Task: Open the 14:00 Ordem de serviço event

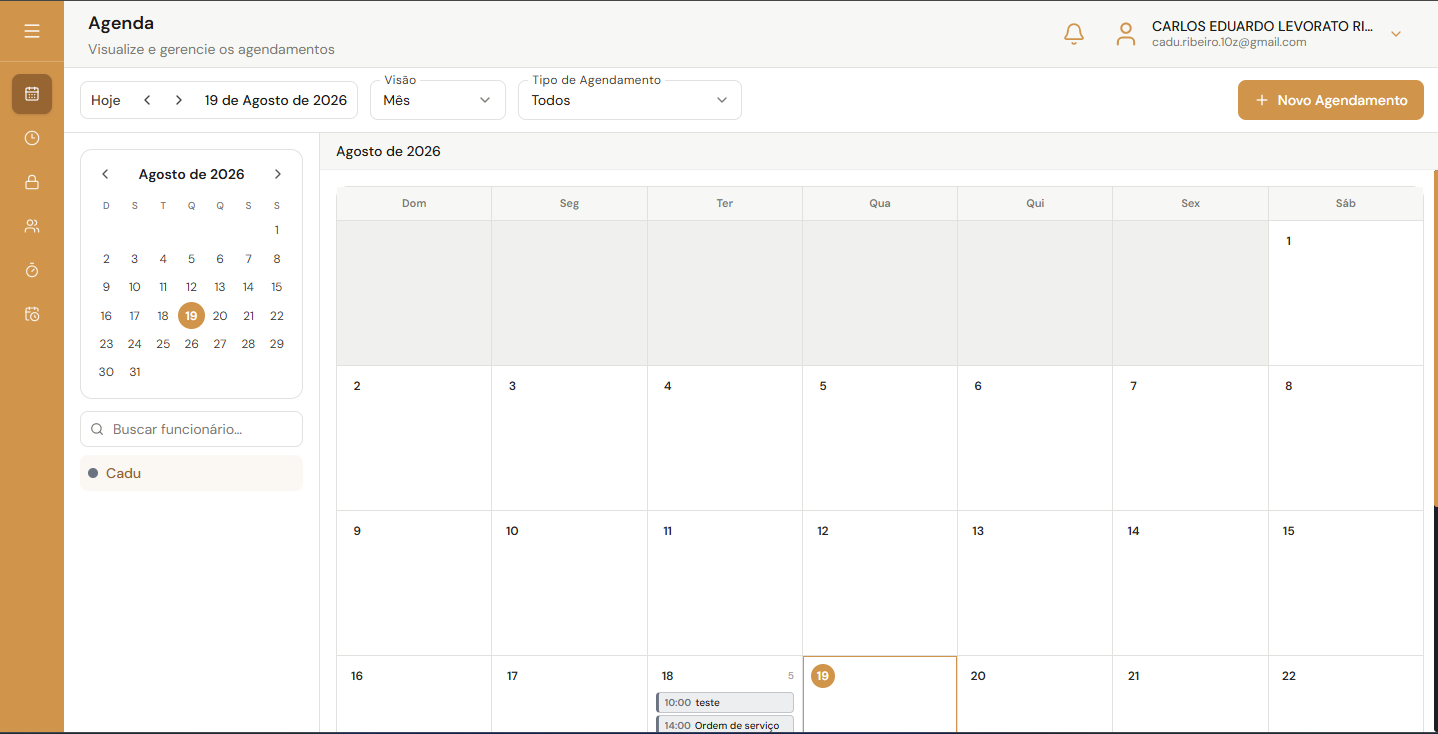Action: pyautogui.click(x=725, y=725)
